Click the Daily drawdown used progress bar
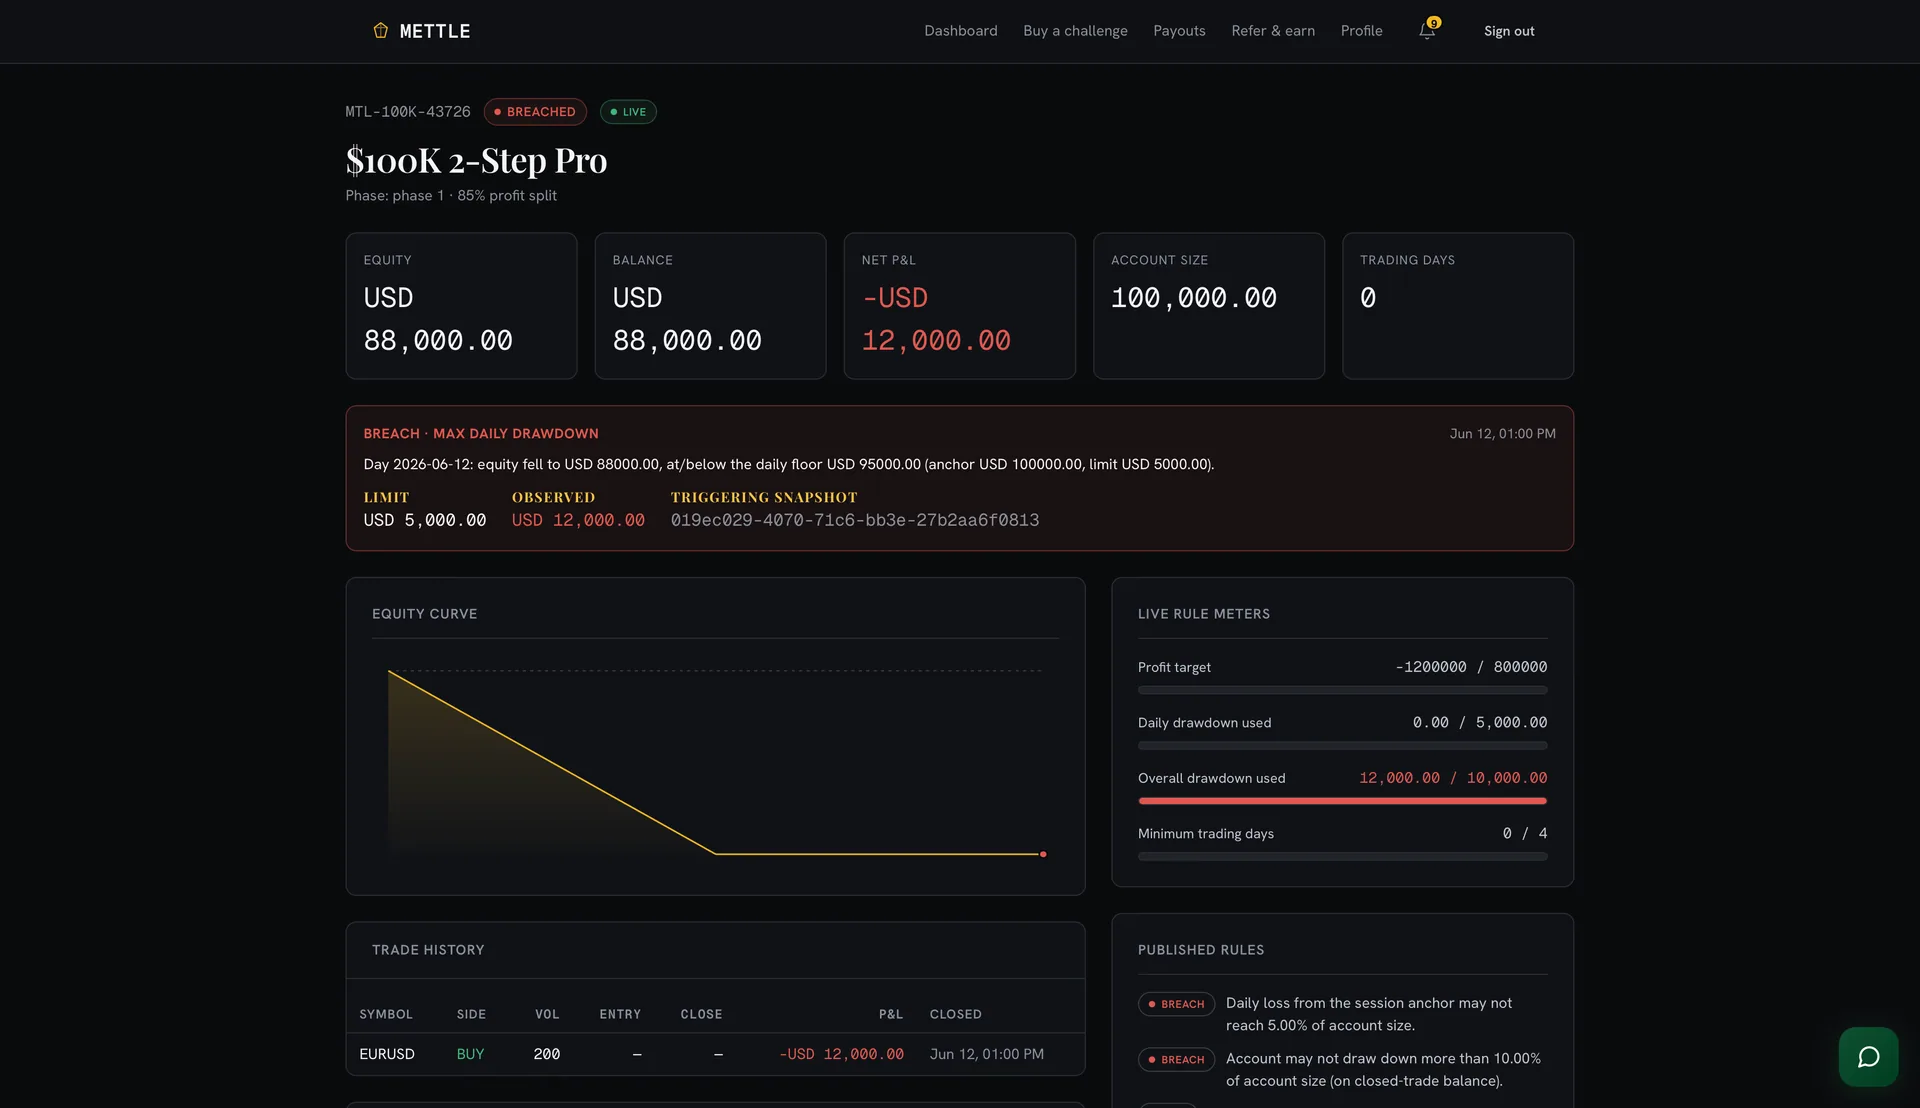Image resolution: width=1920 pixels, height=1108 pixels. [x=1342, y=746]
